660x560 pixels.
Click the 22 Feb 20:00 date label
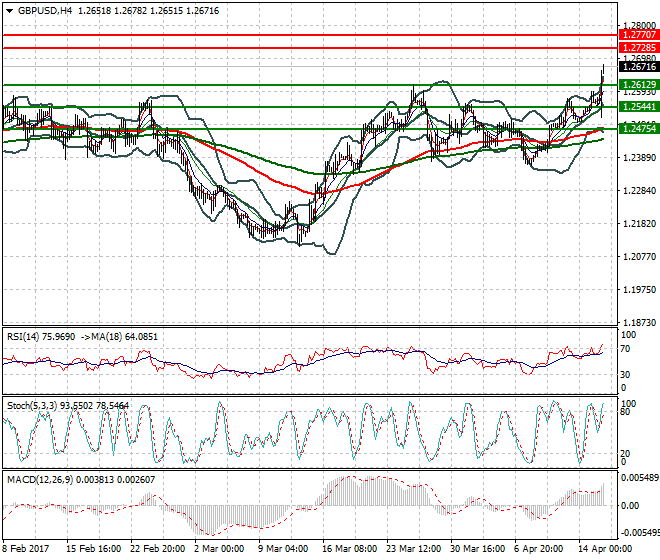[x=157, y=549]
